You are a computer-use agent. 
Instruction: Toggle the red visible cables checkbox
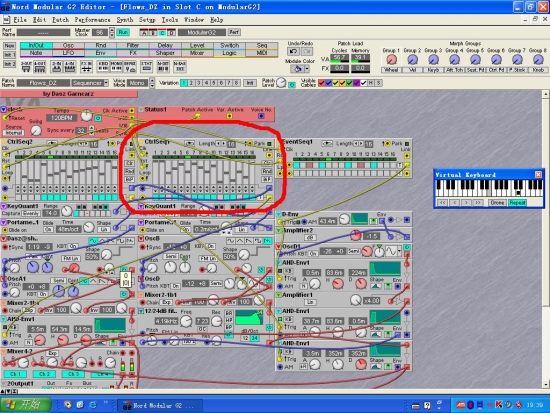click(321, 83)
